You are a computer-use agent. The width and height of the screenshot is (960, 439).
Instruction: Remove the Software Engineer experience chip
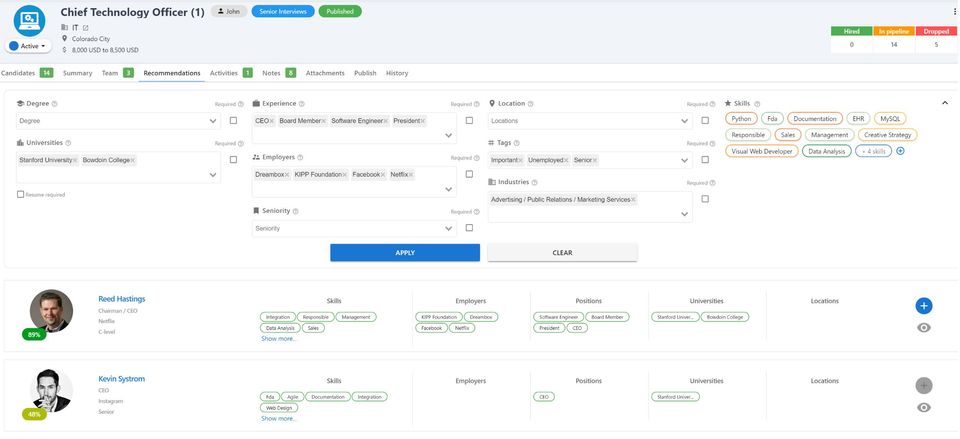point(386,121)
